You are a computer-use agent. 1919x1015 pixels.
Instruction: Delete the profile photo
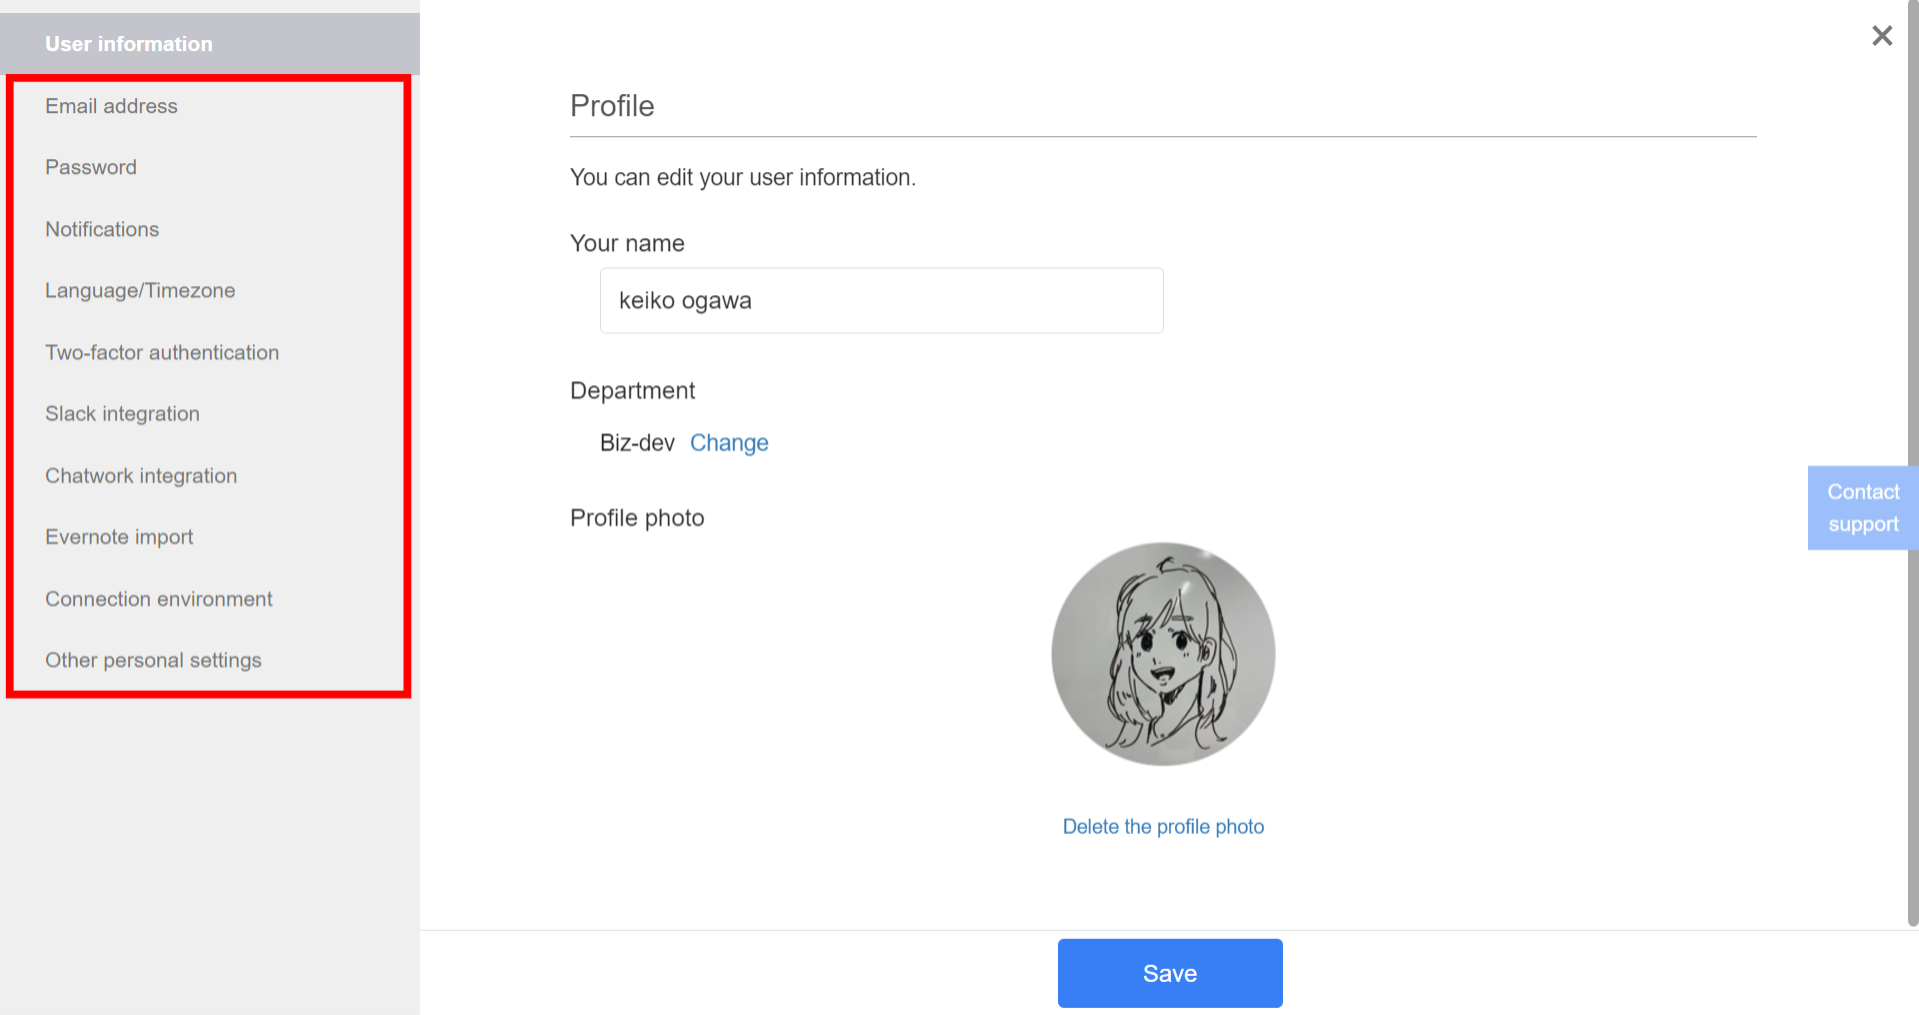pyautogui.click(x=1163, y=826)
